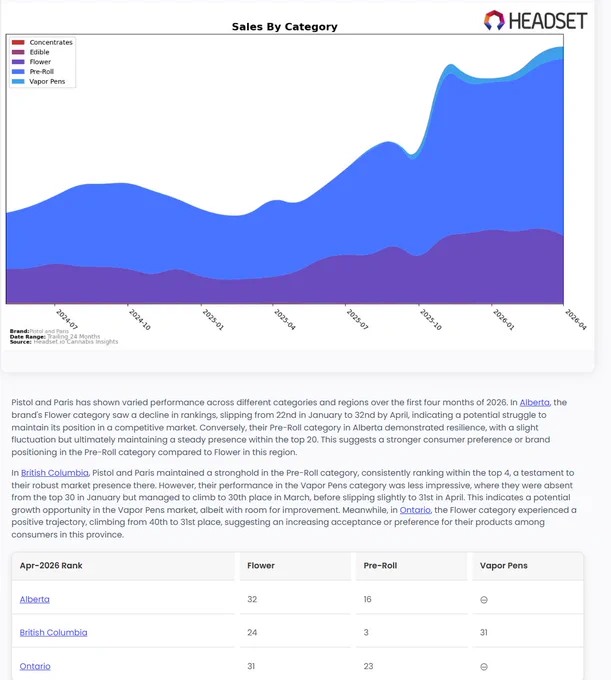Screen dimensions: 611x680
Task: Click the Ontario Pre-Roll rank value 23
Action: pos(368,666)
